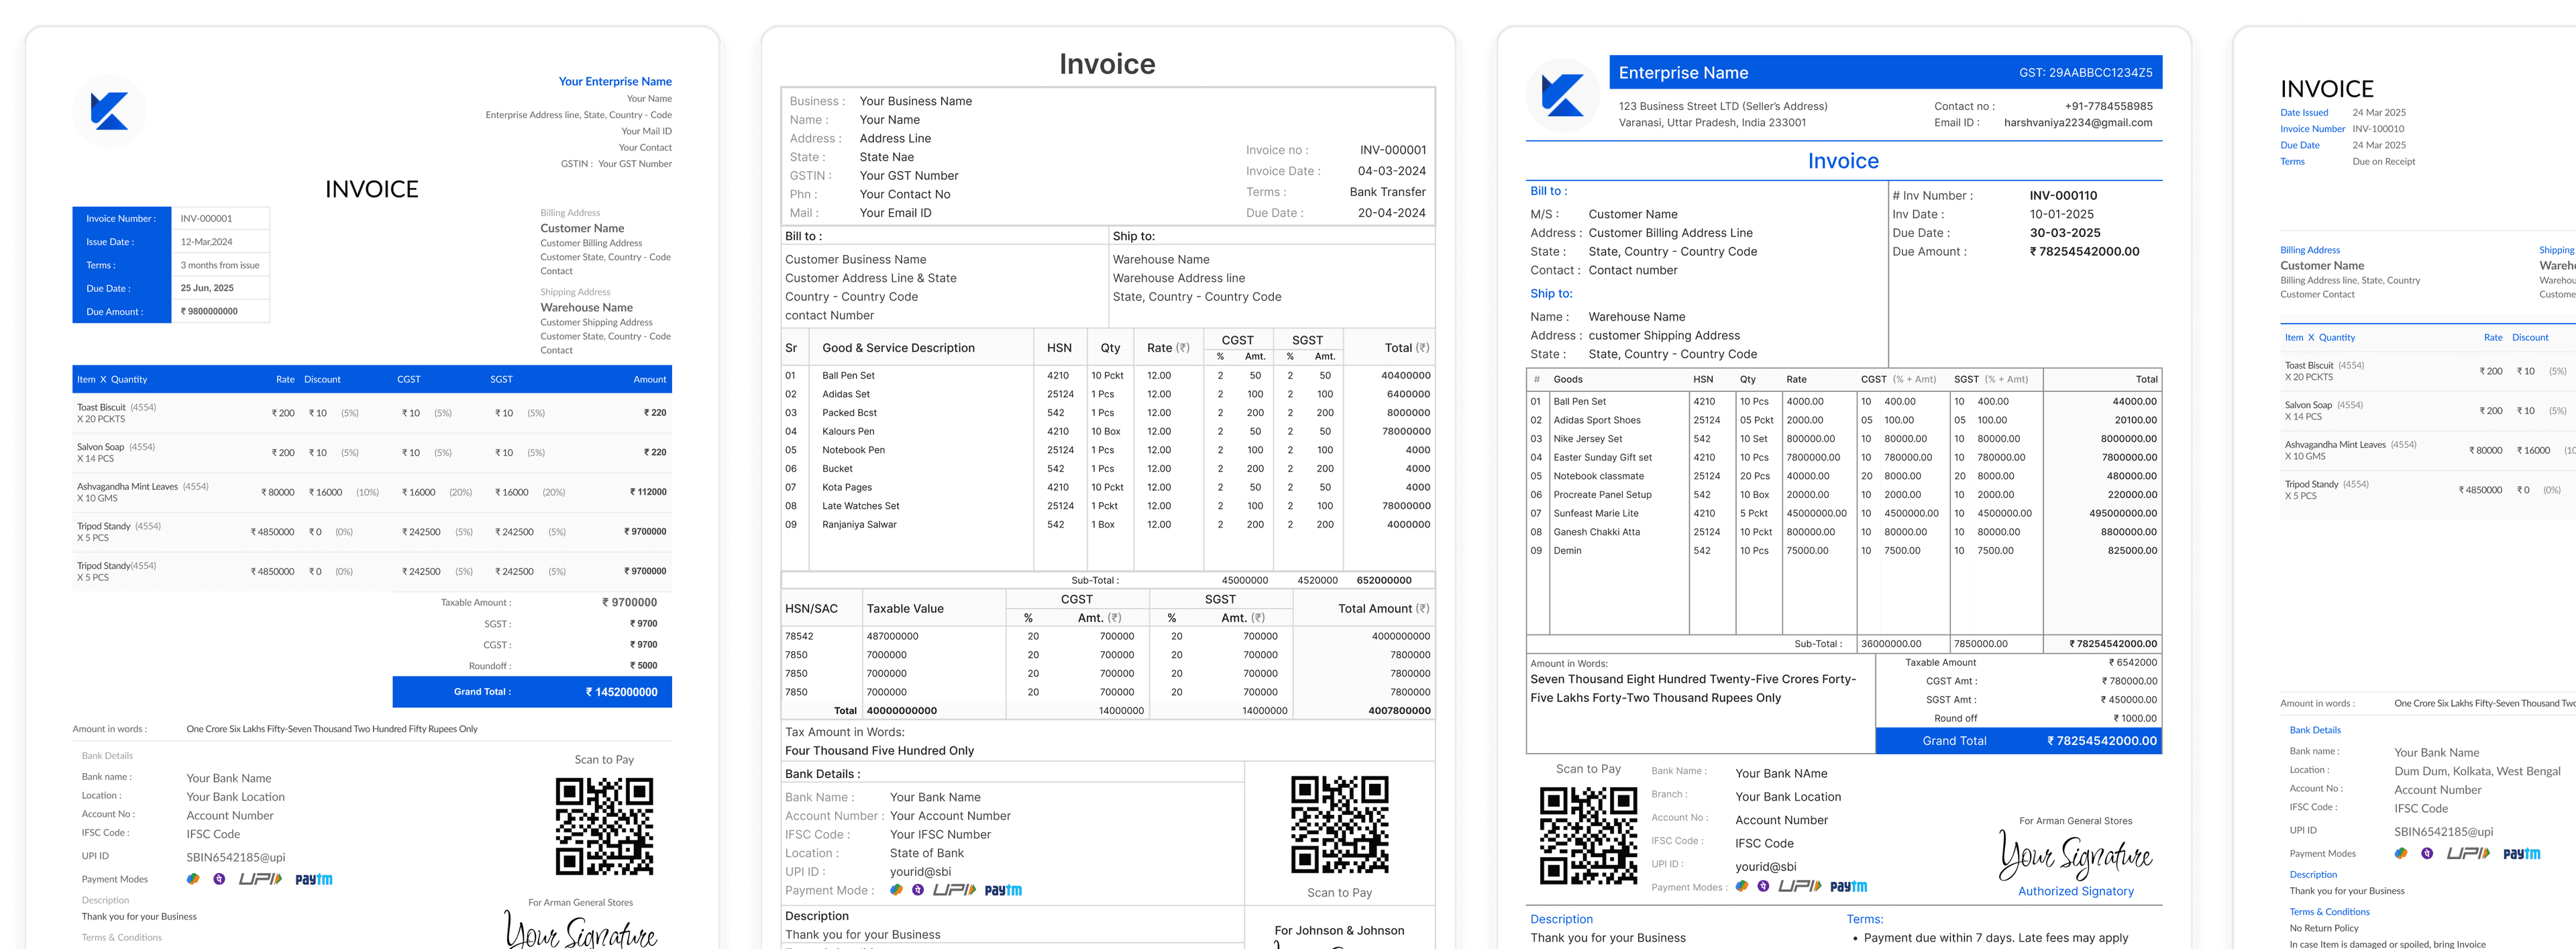
Task: Click the 'Ganesh Chakki Atta' item row
Action: (1844, 532)
